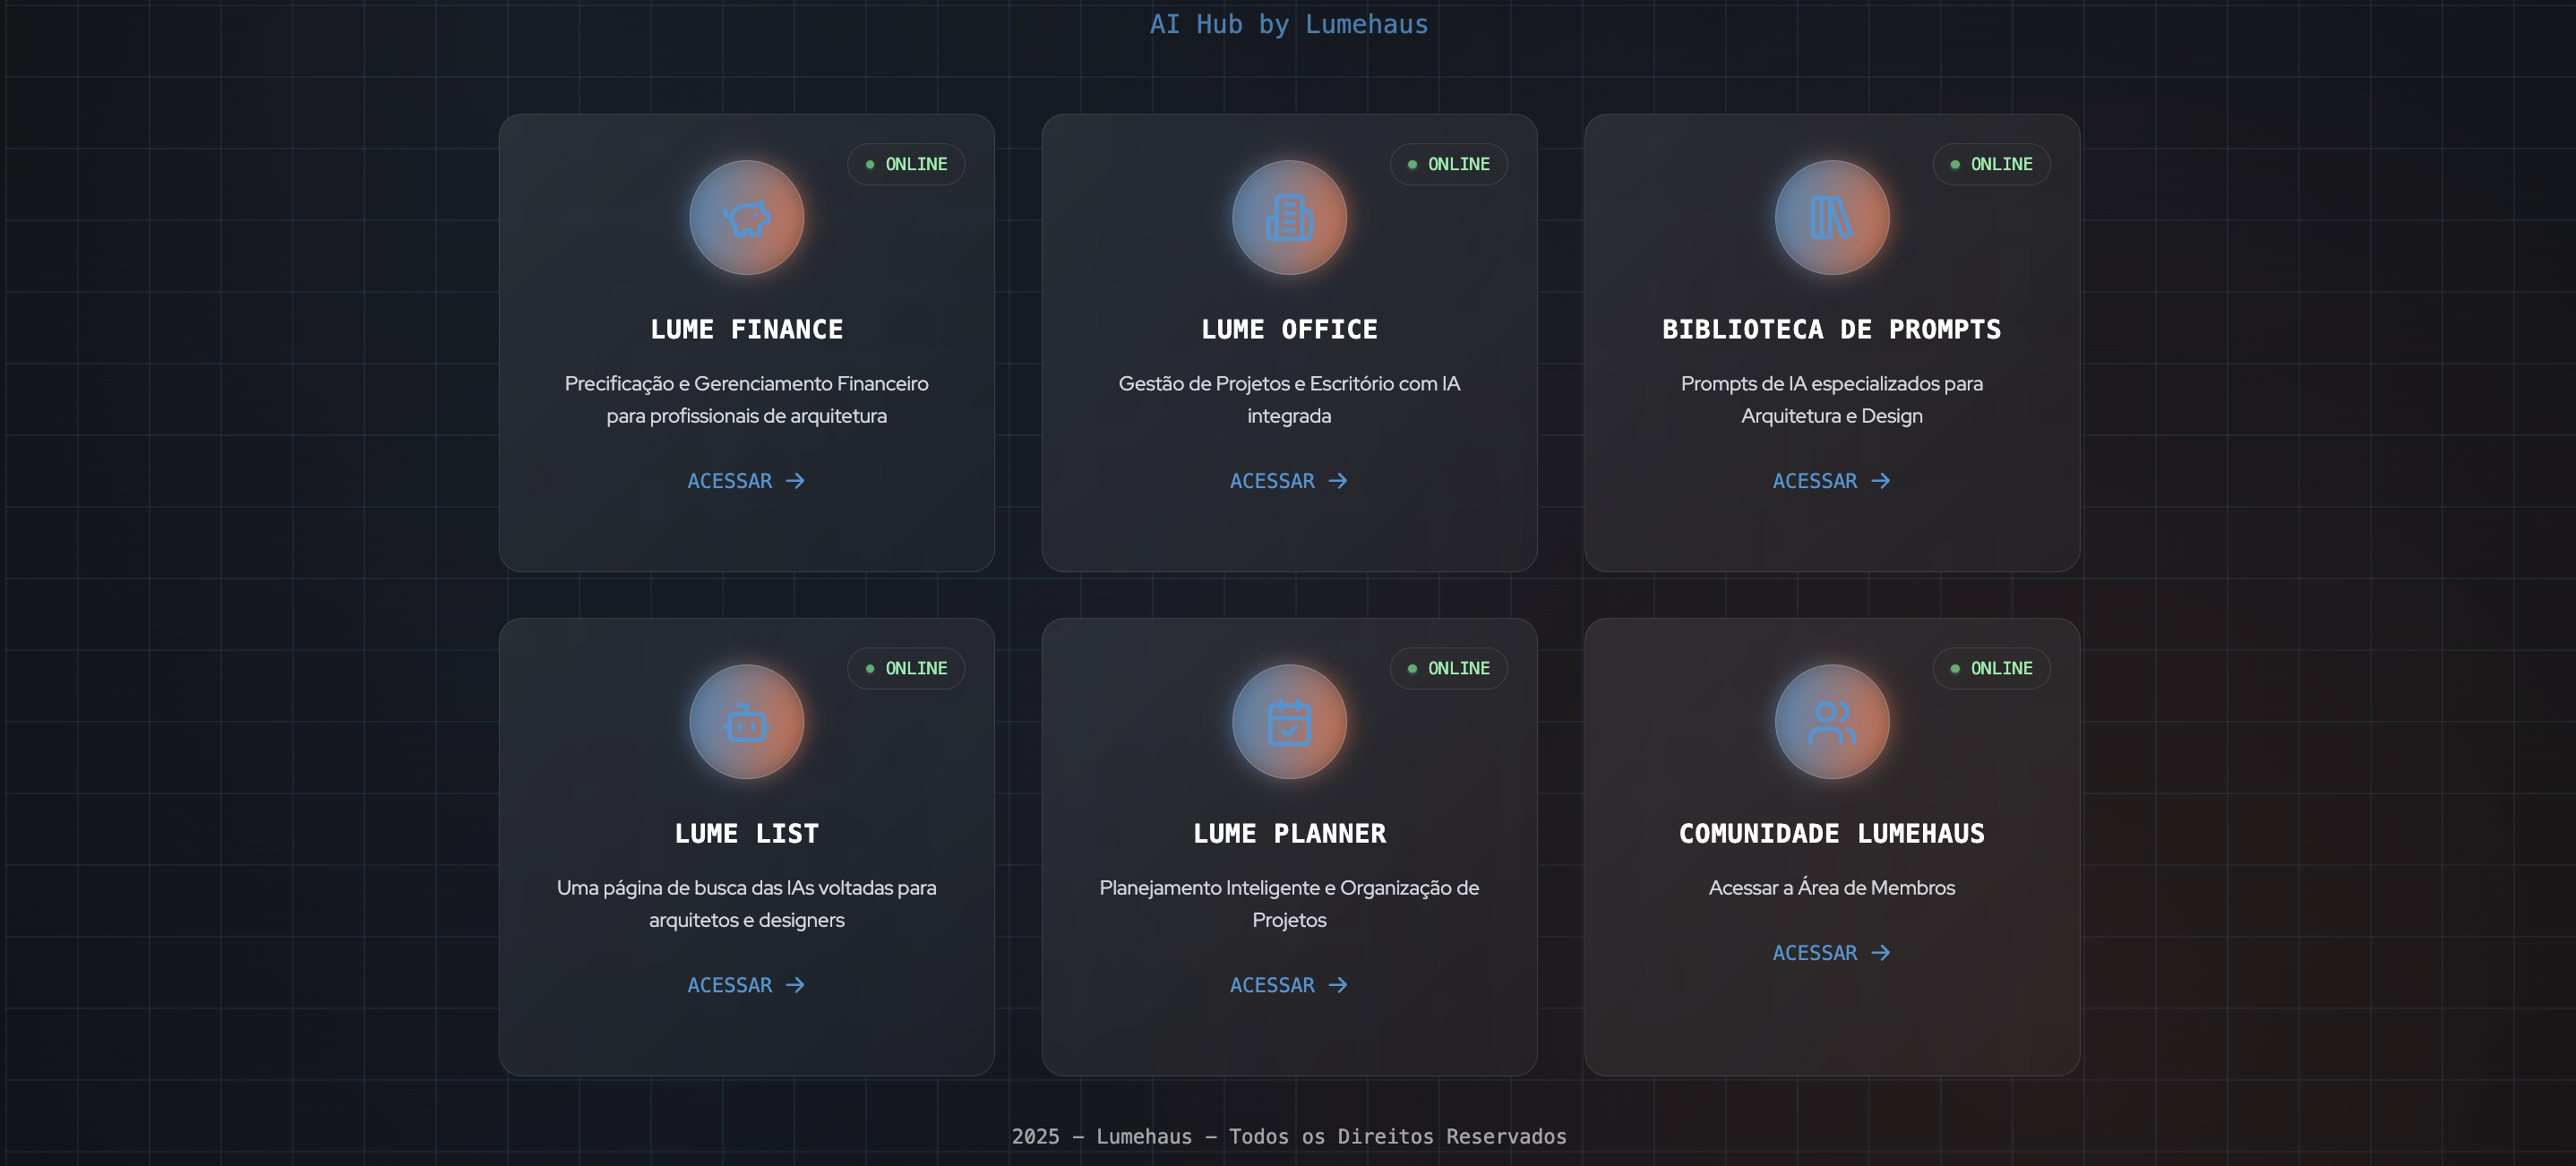Click the ONLINE badge on Comunidade Lumehaus
The height and width of the screenshot is (1166, 2576).
(x=1991, y=668)
